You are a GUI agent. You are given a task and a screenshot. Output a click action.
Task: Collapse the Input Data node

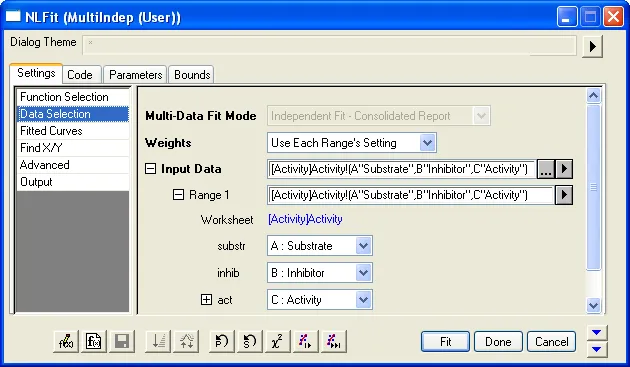pyautogui.click(x=150, y=169)
